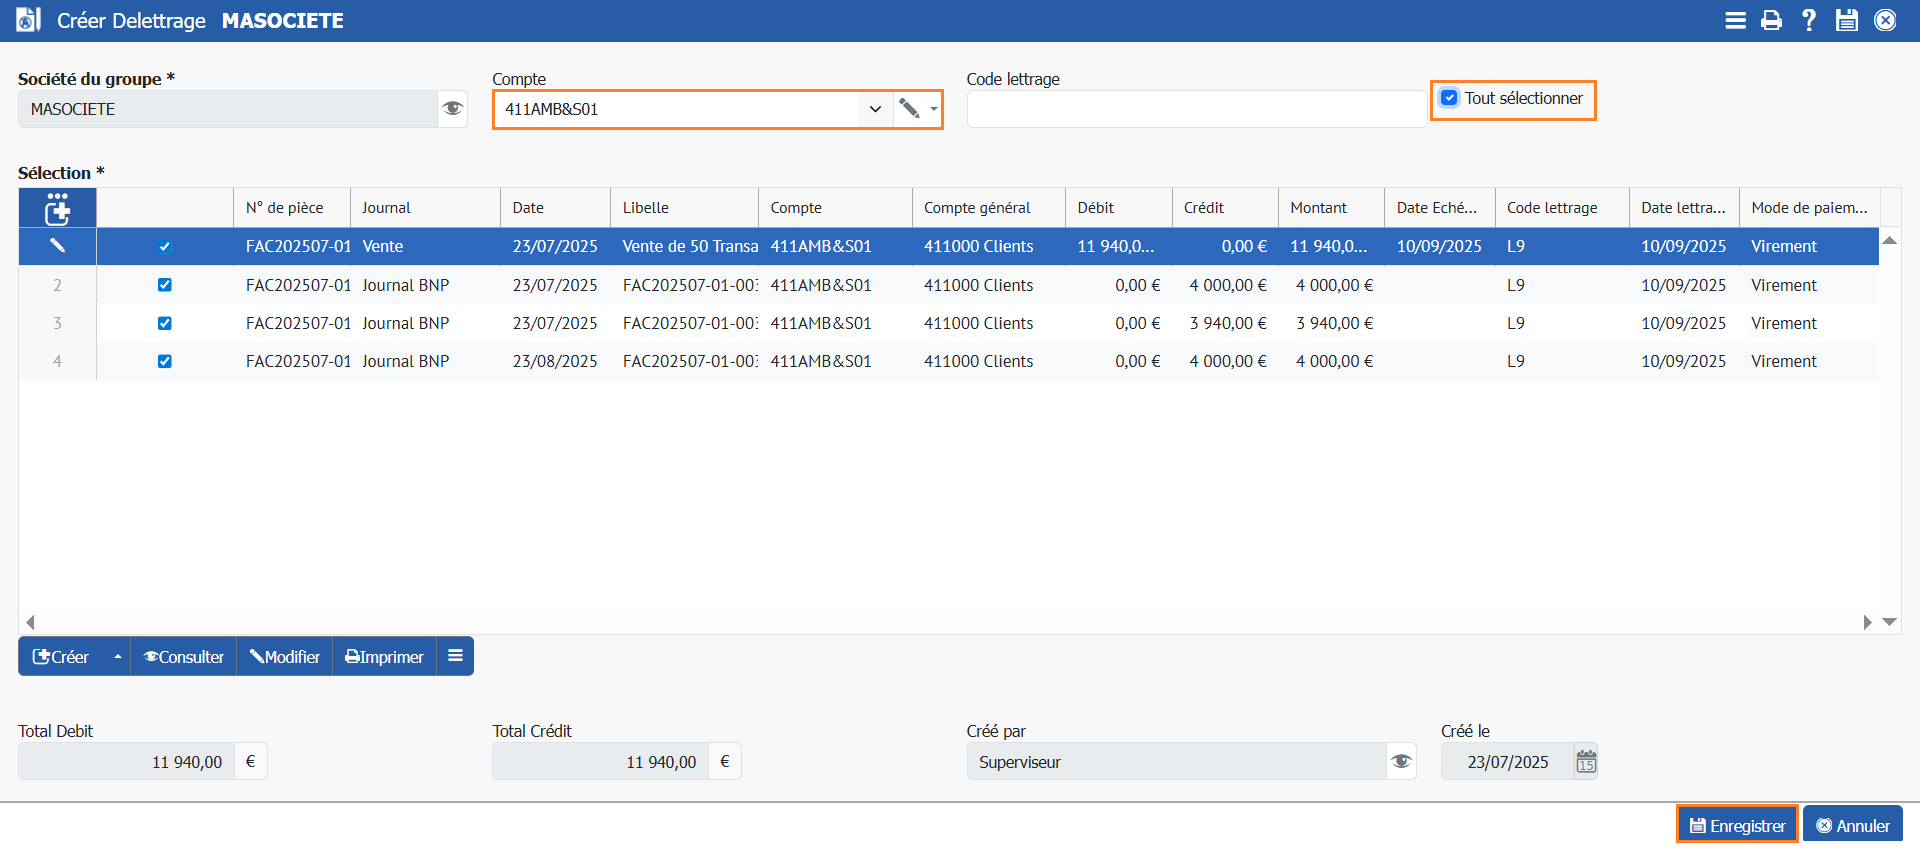Uncheck the Tout sélectionner checkbox
This screenshot has width=1926, height=856.
click(1449, 98)
